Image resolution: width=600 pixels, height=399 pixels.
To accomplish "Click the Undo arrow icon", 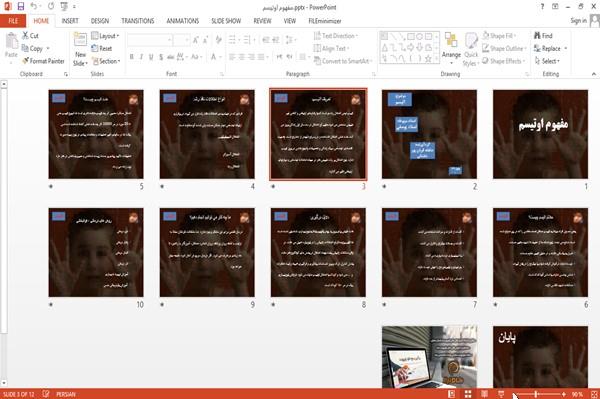I will pos(34,7).
